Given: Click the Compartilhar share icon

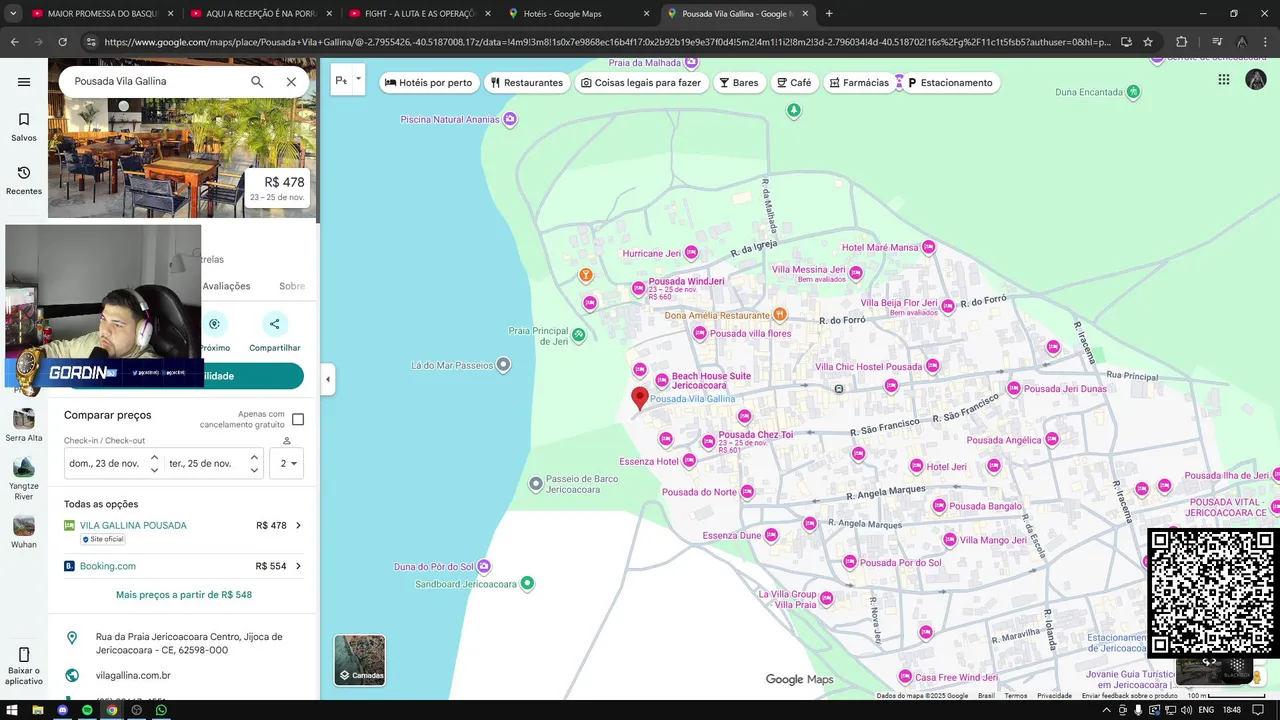Looking at the screenshot, I should pos(274,324).
